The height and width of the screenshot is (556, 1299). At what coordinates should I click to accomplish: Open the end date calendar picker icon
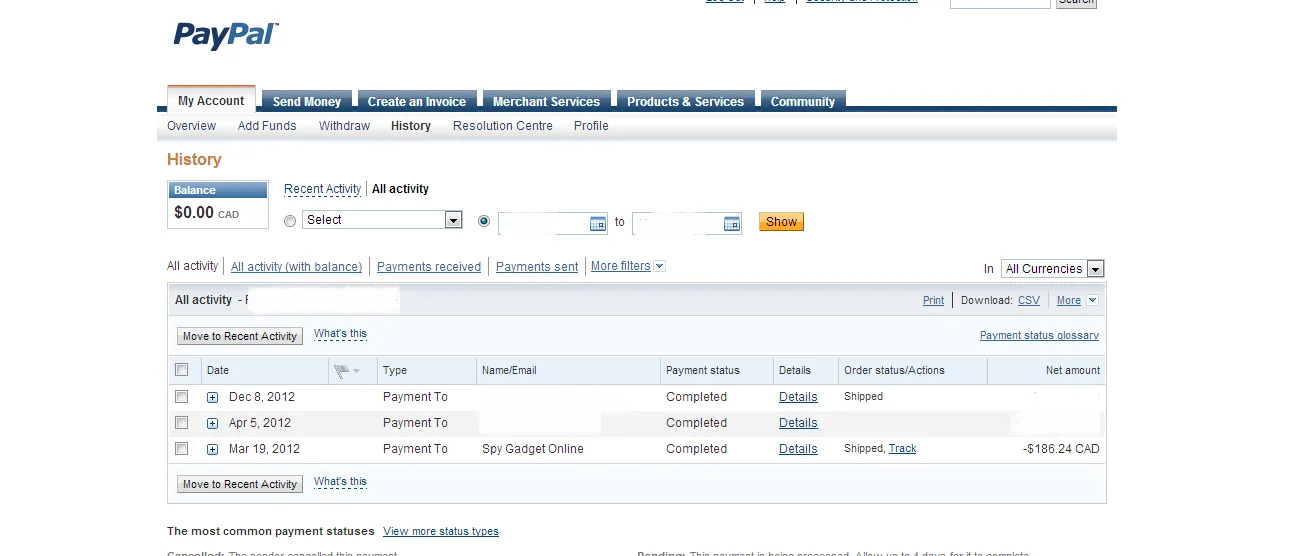pyautogui.click(x=731, y=223)
